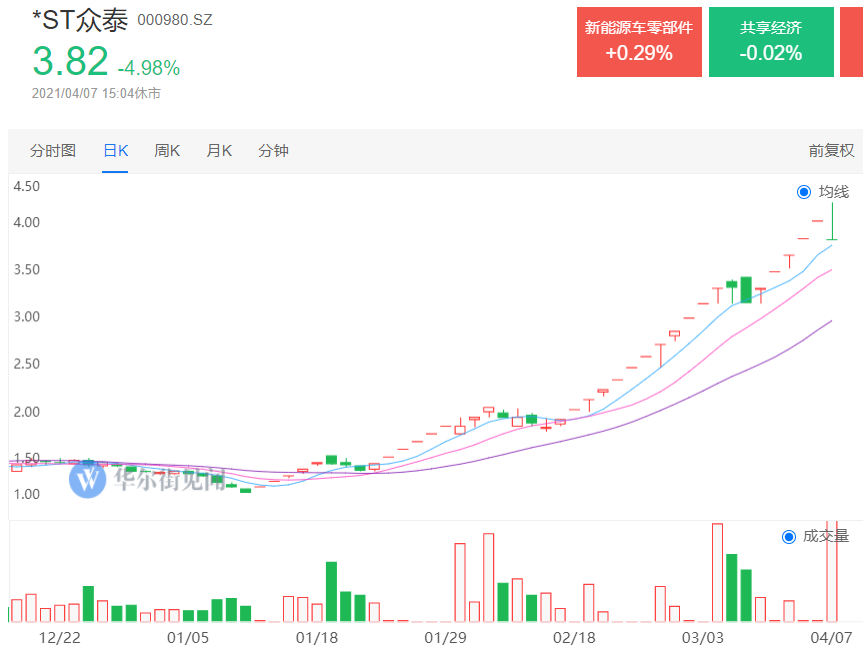
Task: Switch to the 分钟 tab
Action: click(x=274, y=150)
